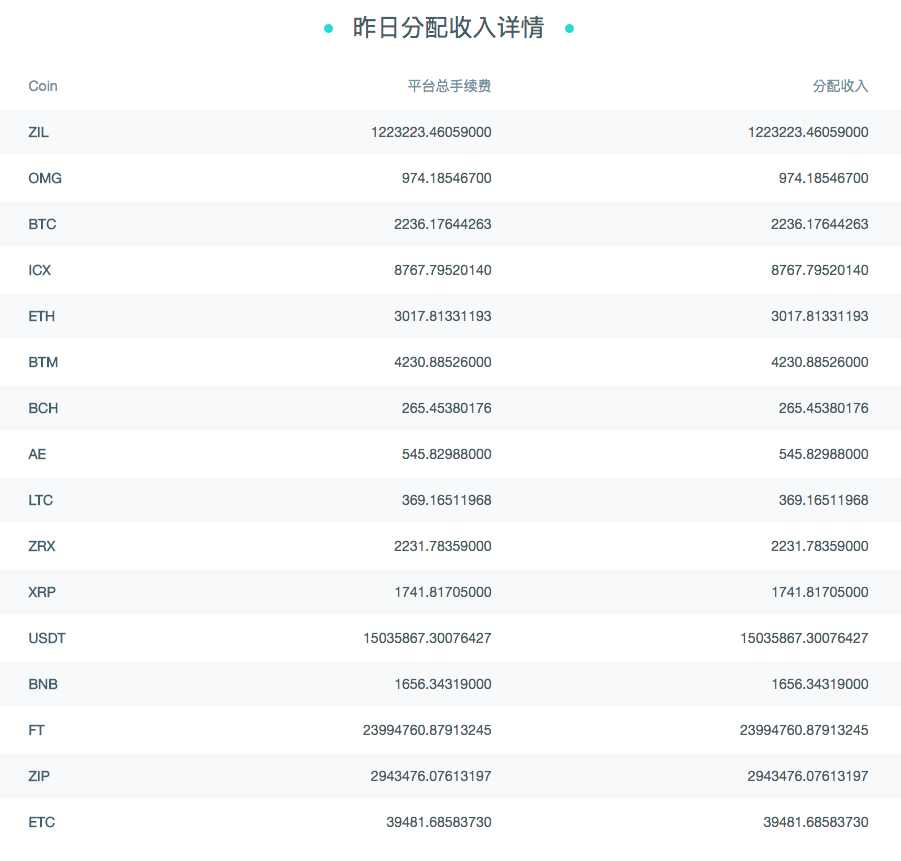
Task: Select the ETH coin row label
Action: point(42,316)
